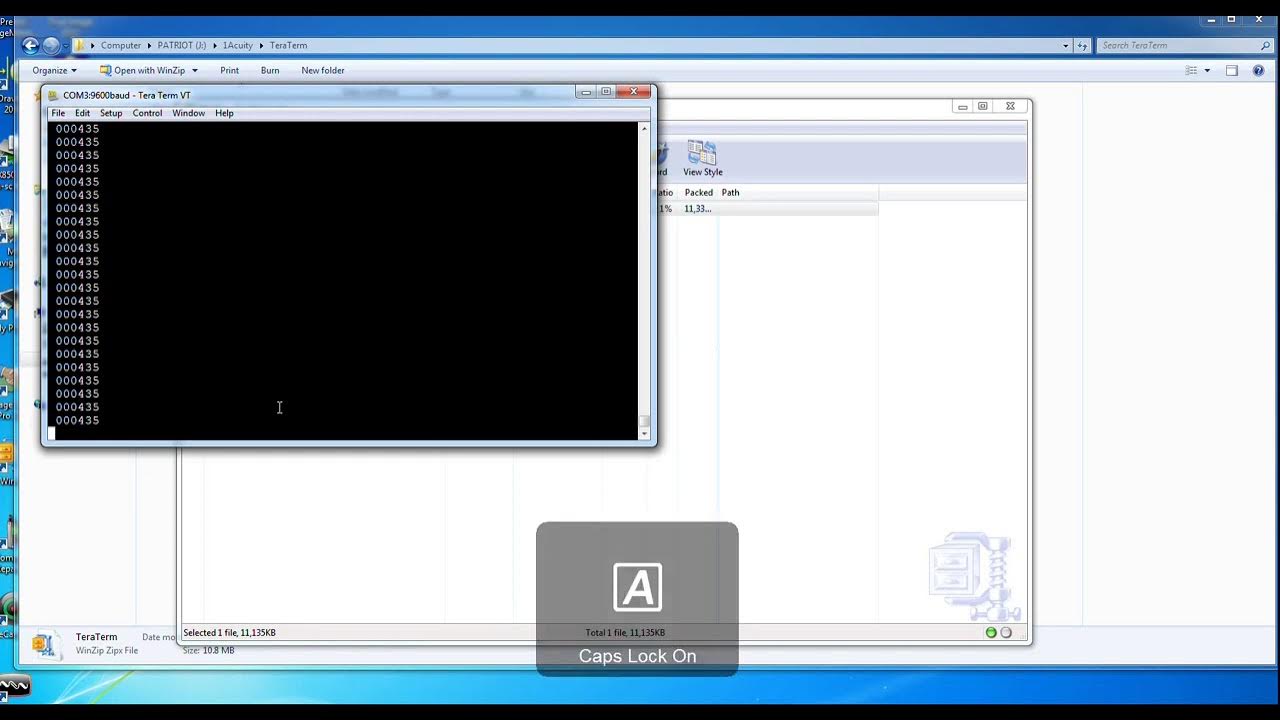Click the scroll up arrow in Tera Term
This screenshot has width=1280, height=720.
644,128
